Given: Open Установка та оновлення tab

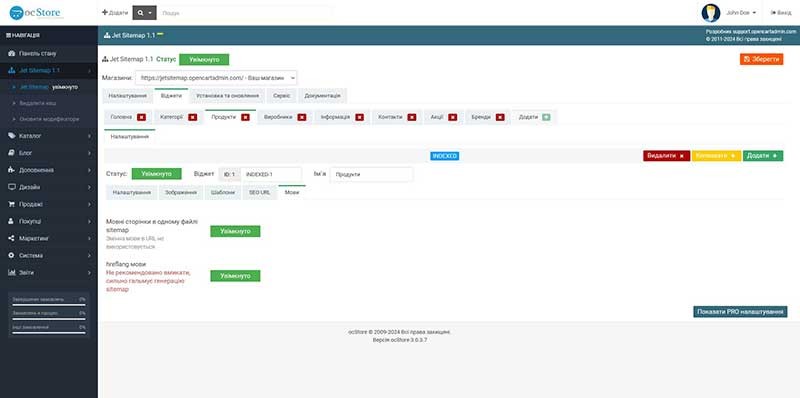Looking at the screenshot, I should [227, 96].
